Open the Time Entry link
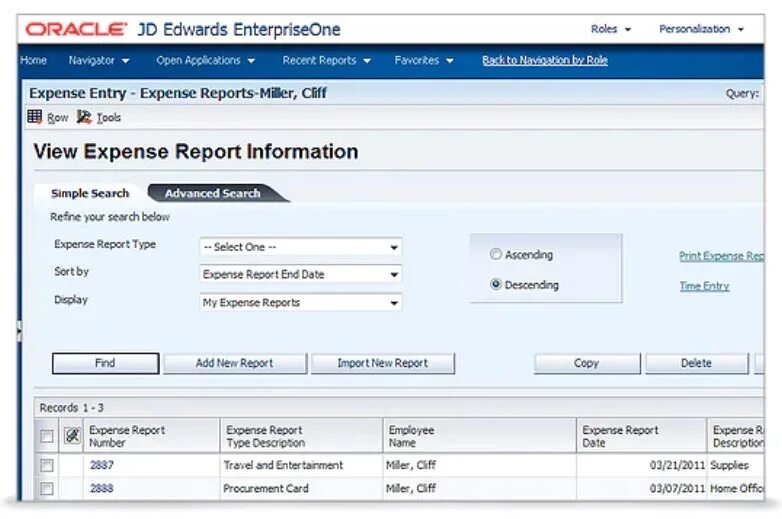 (x=704, y=286)
